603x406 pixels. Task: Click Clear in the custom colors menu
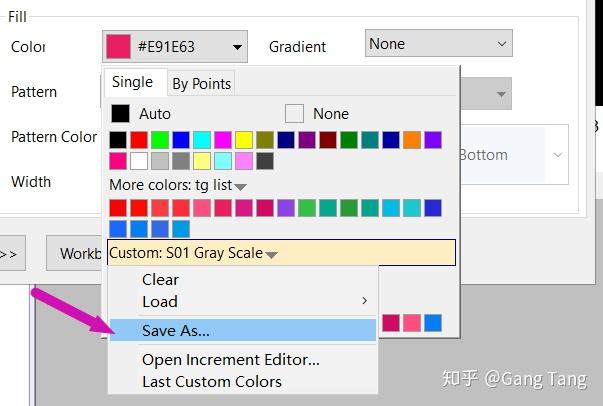pyautogui.click(x=160, y=280)
